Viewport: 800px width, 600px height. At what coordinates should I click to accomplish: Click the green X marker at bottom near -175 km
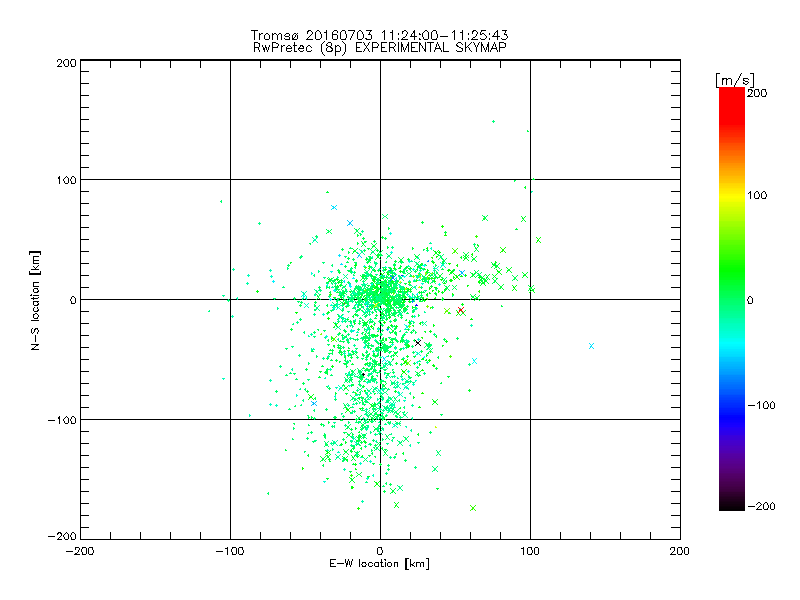point(473,508)
